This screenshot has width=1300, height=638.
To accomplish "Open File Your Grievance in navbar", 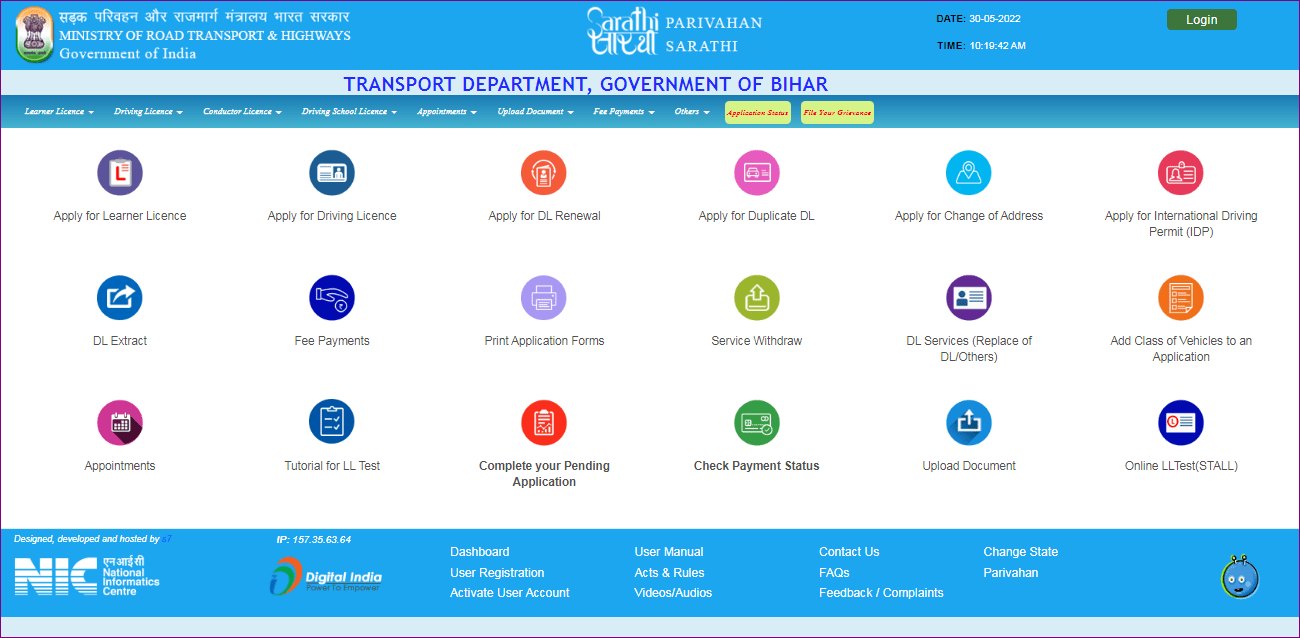I will click(x=837, y=113).
